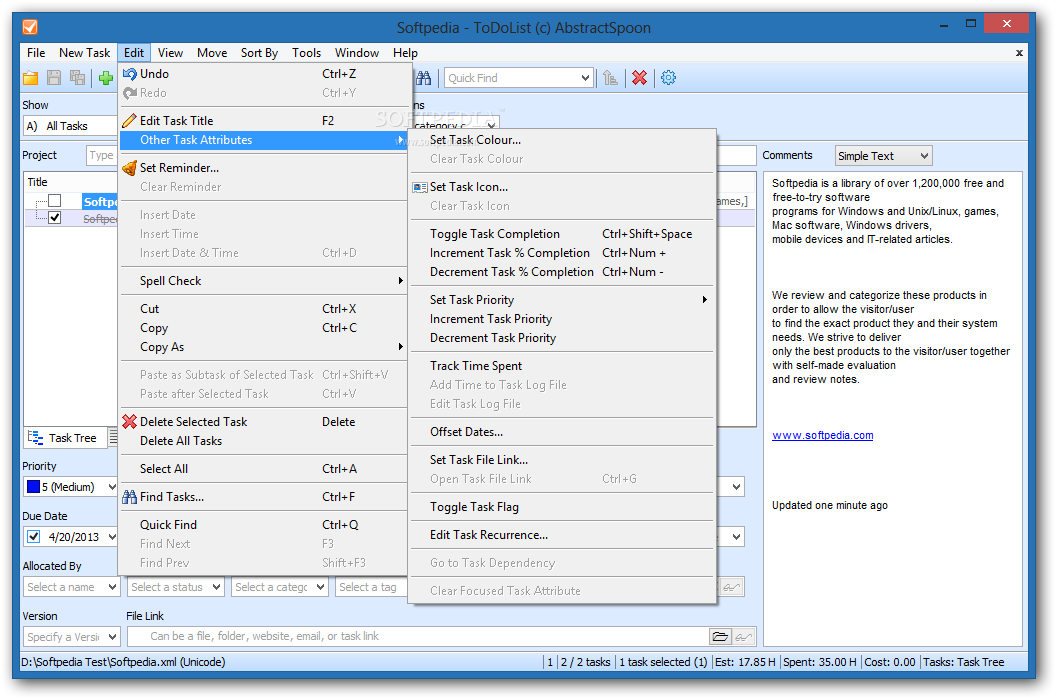The height and width of the screenshot is (699, 1056).
Task: Click the folder browse icon in File Link field
Action: (720, 636)
